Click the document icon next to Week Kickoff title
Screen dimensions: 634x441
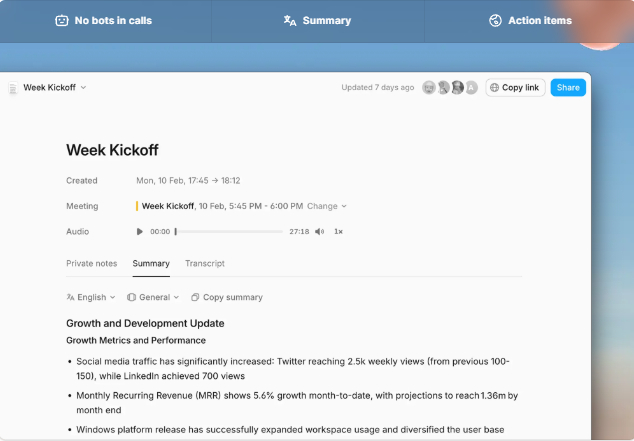[13, 88]
